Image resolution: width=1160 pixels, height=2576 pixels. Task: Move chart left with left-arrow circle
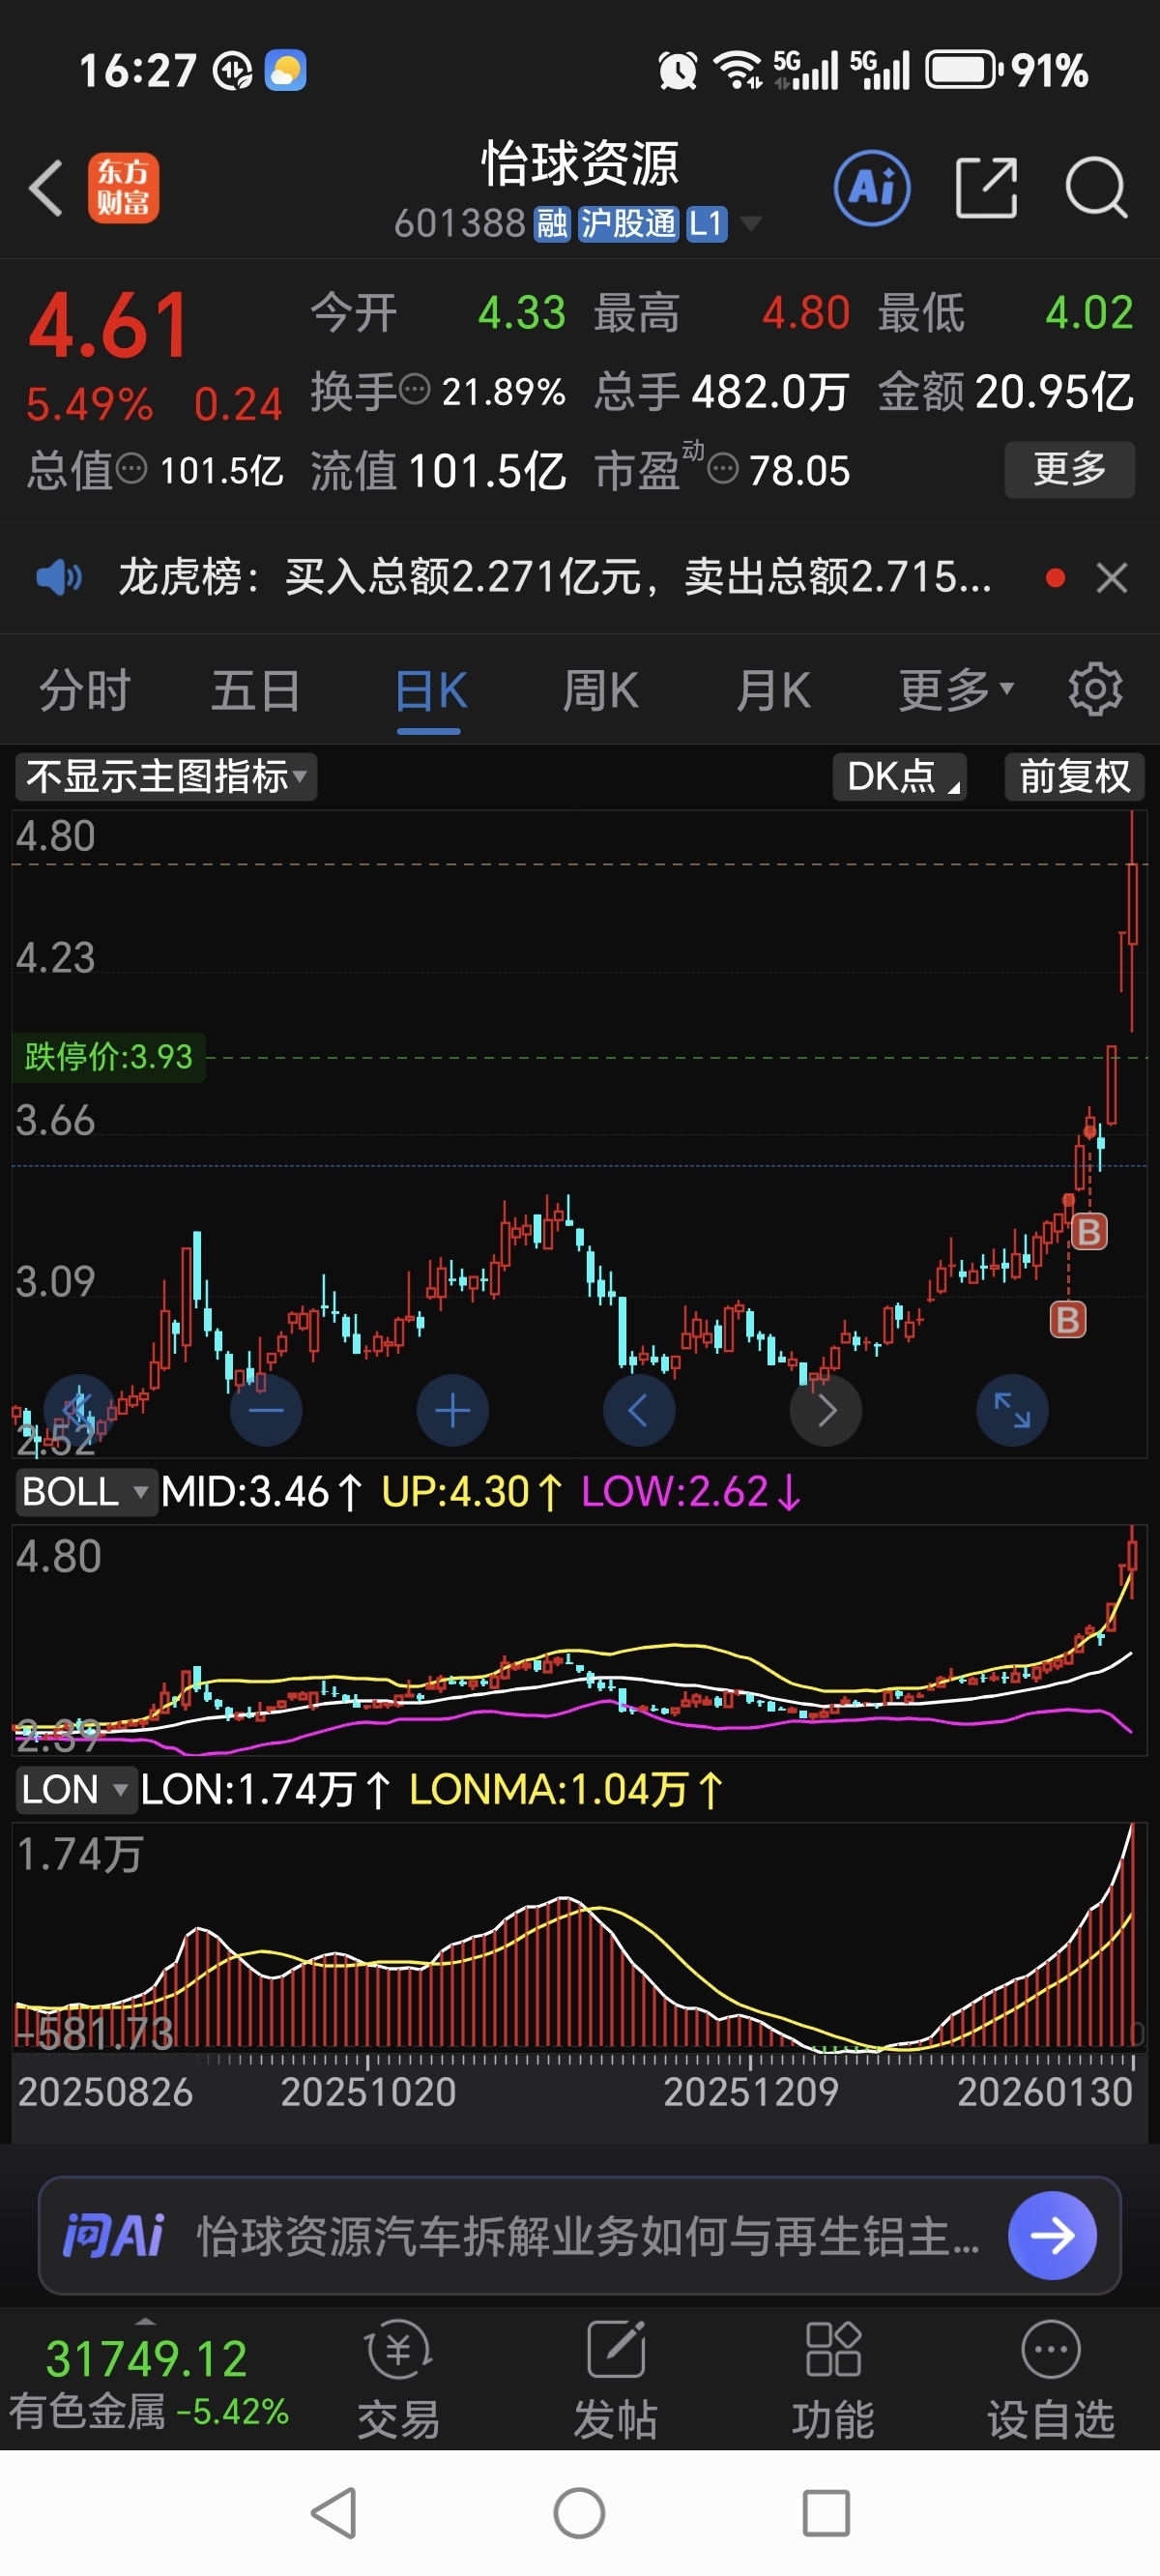(x=639, y=1411)
